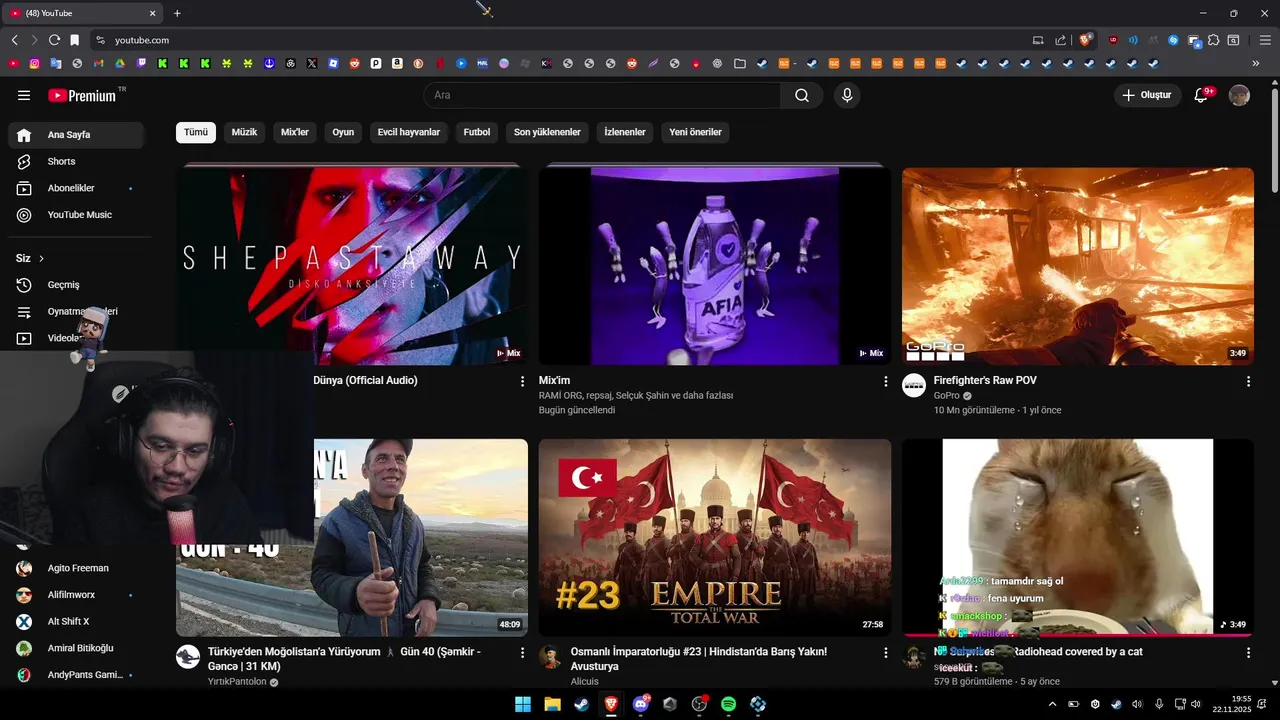Go back in browser history
This screenshot has height=720, width=1280.
[14, 40]
